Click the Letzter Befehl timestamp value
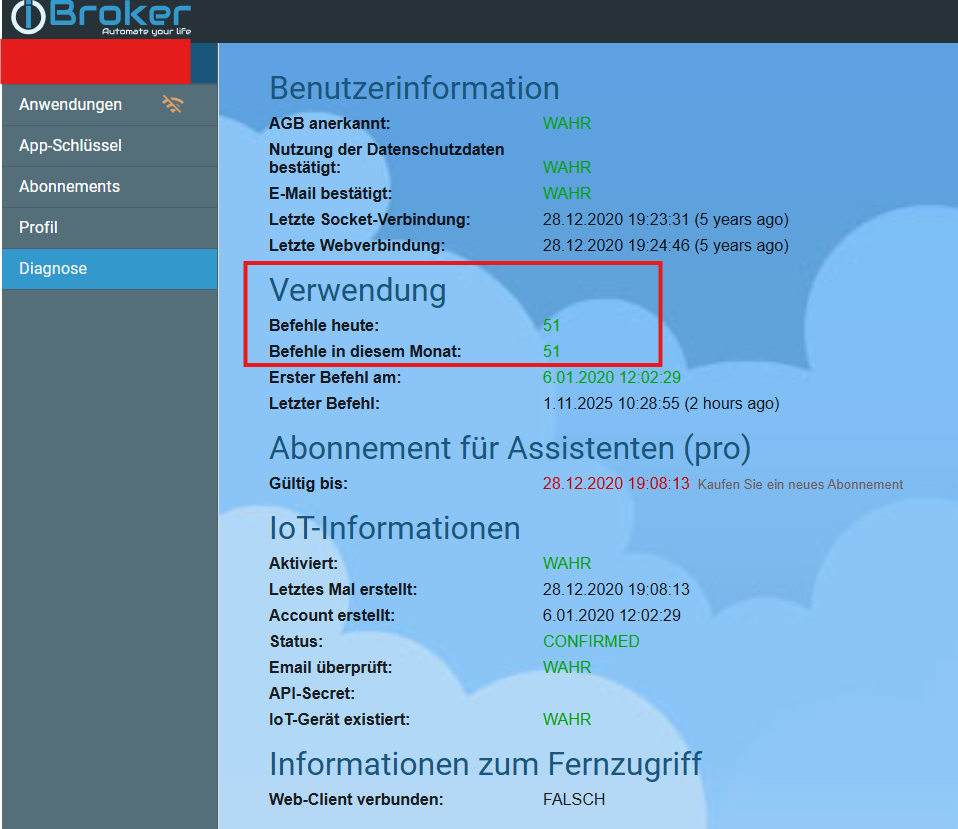Screen dimensions: 958x829 pos(661,404)
